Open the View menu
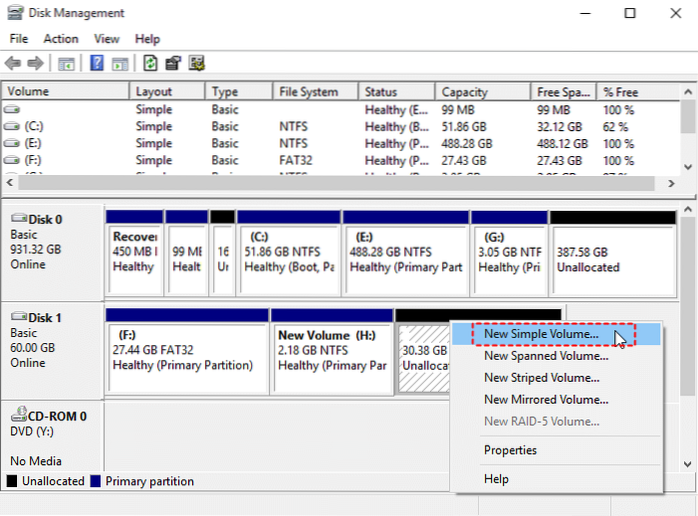This screenshot has width=698, height=516. coord(107,39)
